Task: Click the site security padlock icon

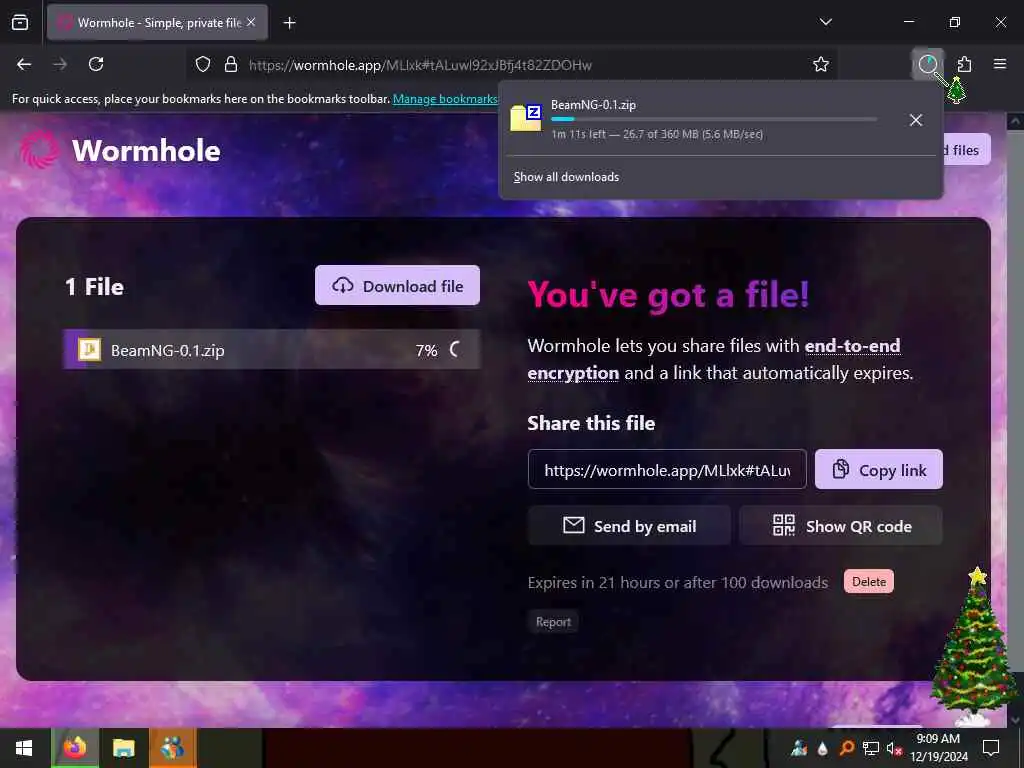Action: [231, 65]
